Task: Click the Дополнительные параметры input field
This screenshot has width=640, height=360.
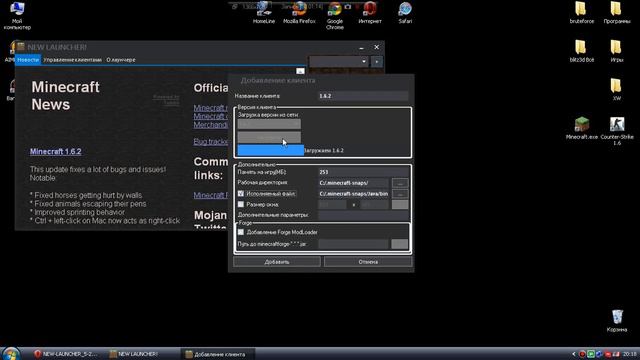Action: (x=363, y=215)
